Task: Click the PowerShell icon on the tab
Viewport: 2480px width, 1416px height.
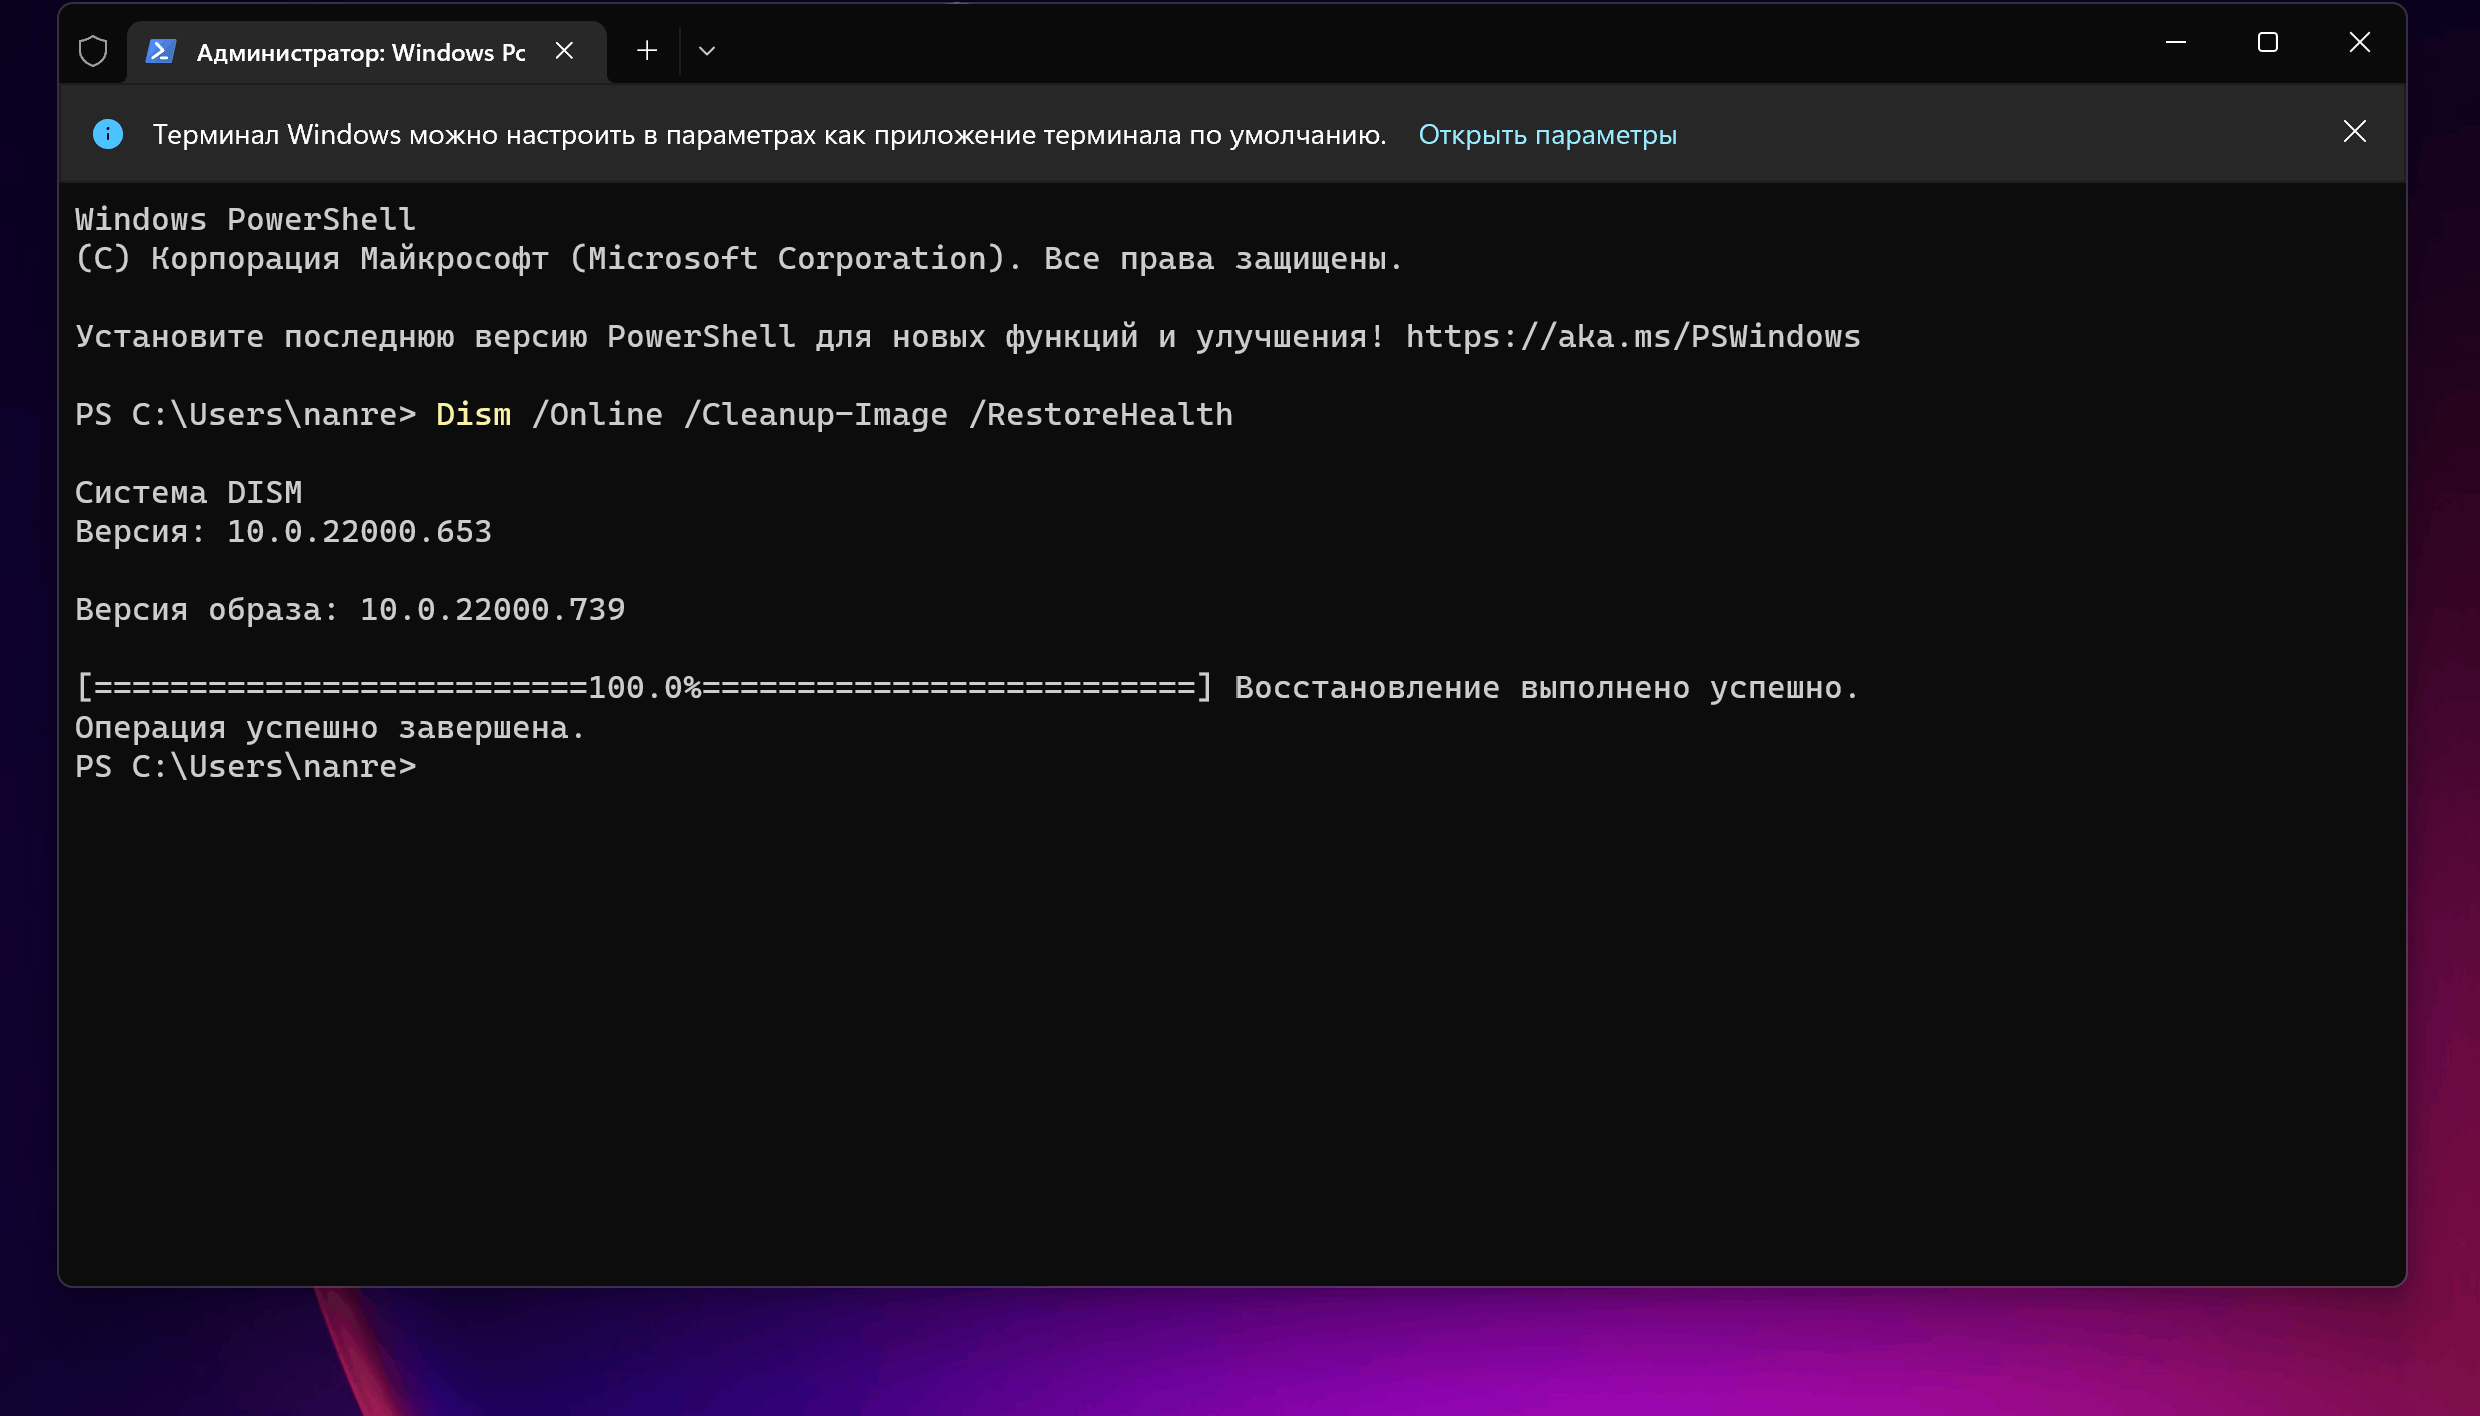Action: tap(161, 51)
